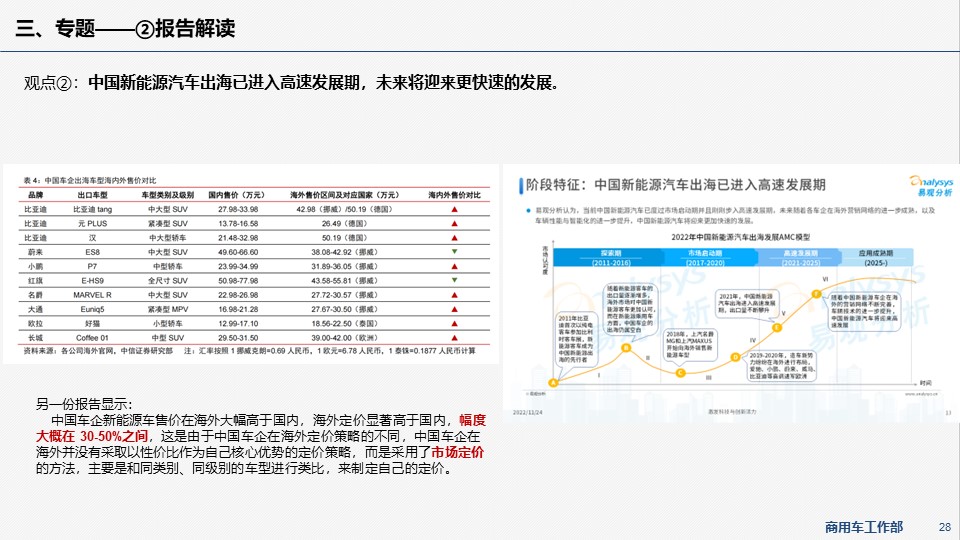This screenshot has height=540, width=960.
Task: Click the yellow marker E on the AMC curve
Action: (x=776, y=328)
